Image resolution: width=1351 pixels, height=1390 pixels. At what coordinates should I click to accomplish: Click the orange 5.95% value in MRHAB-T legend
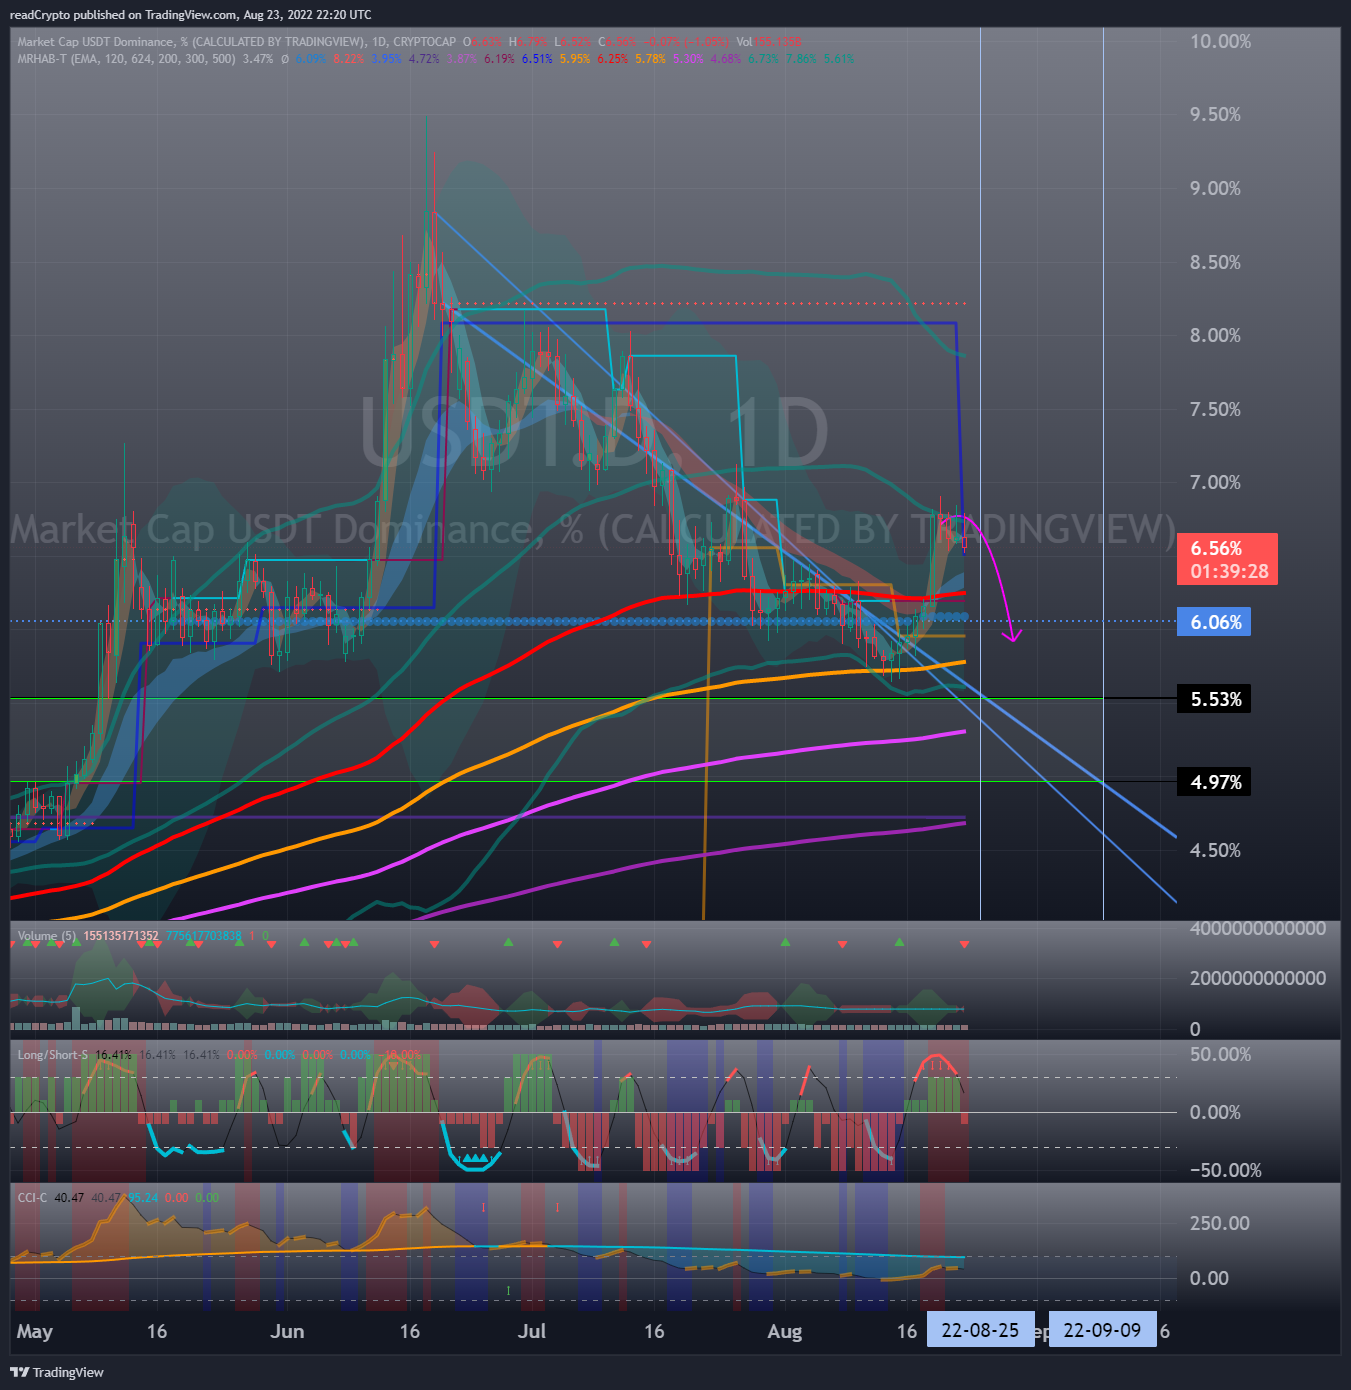tap(575, 59)
